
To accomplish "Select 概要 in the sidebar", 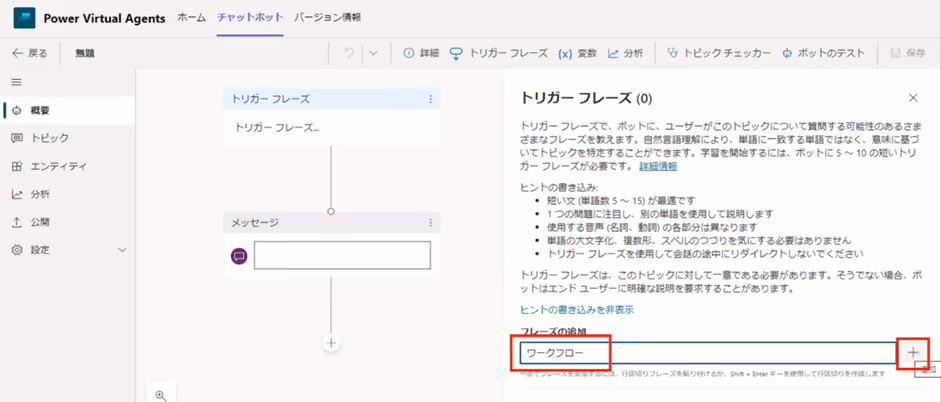I will click(x=68, y=110).
